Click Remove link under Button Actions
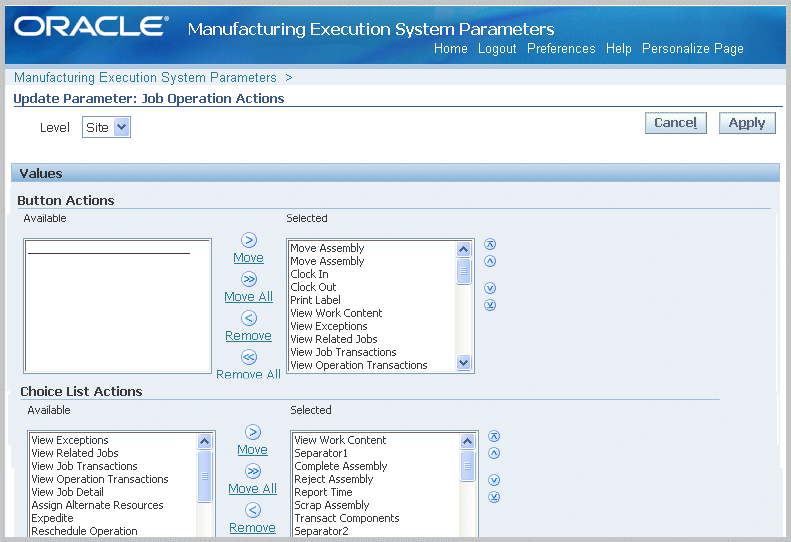Viewport: 791px width, 542px height. pos(248,336)
